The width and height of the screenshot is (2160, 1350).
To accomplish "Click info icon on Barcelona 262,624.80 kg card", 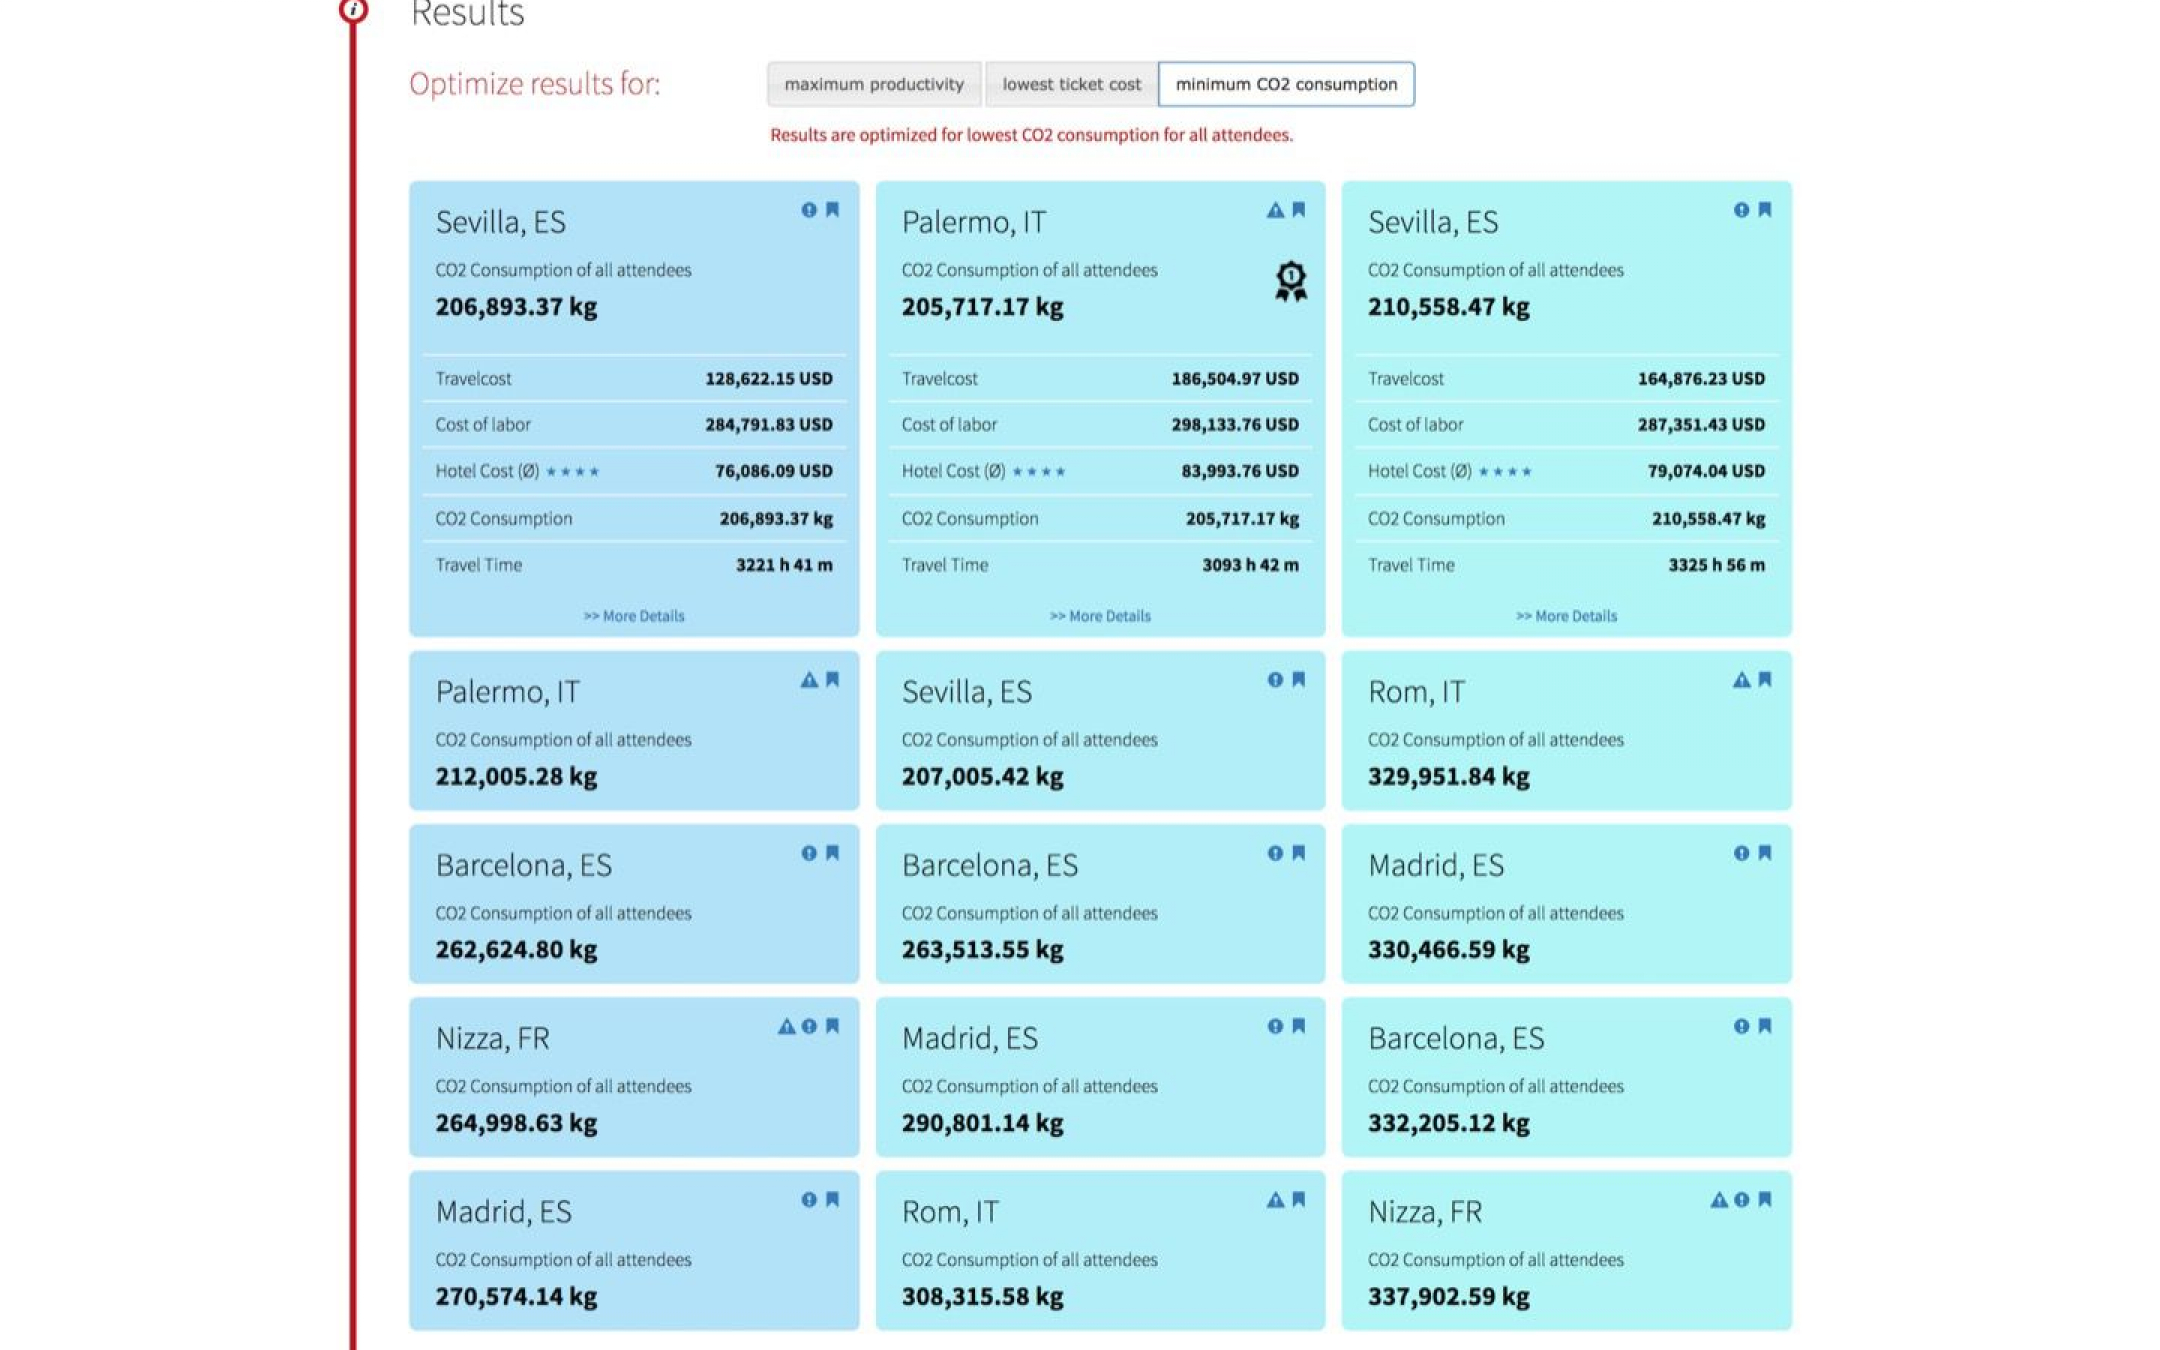I will coord(809,853).
